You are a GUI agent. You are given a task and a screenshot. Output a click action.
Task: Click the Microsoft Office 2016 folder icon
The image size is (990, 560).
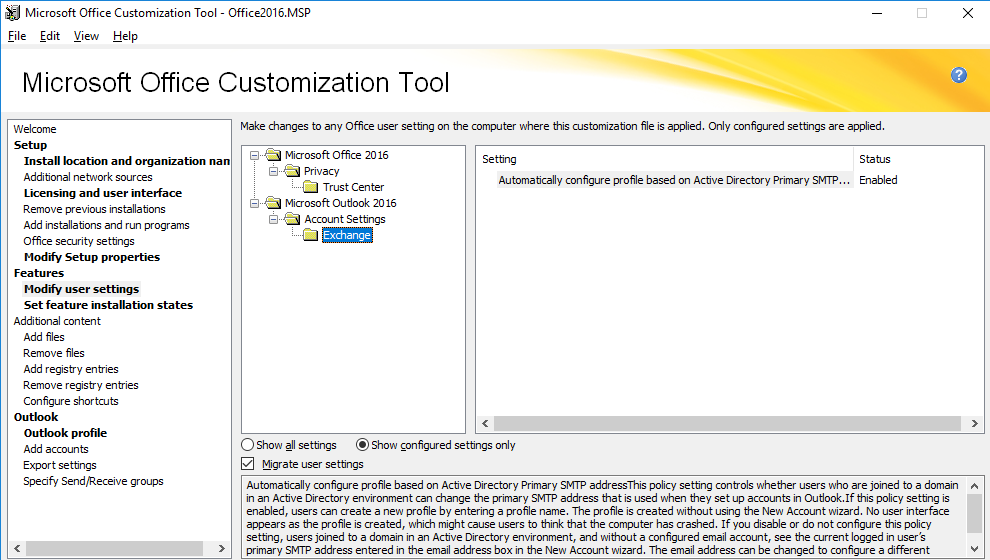tap(273, 155)
